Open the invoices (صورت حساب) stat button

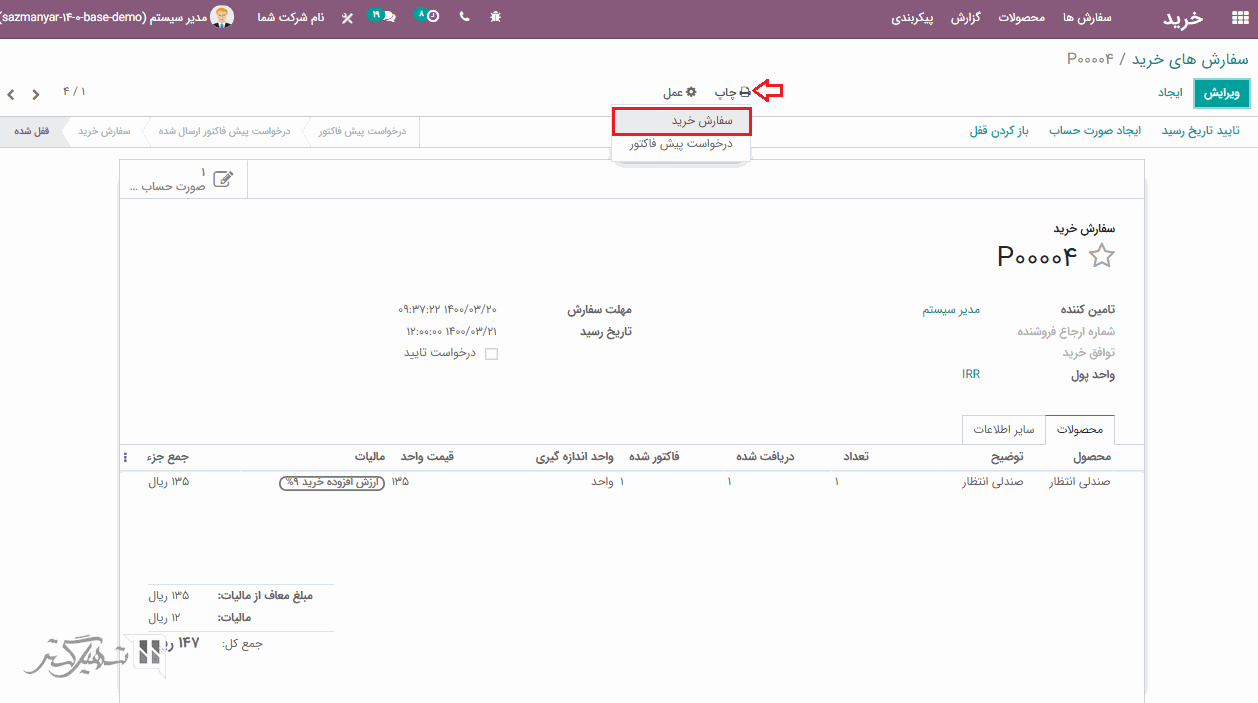pyautogui.click(x=183, y=180)
